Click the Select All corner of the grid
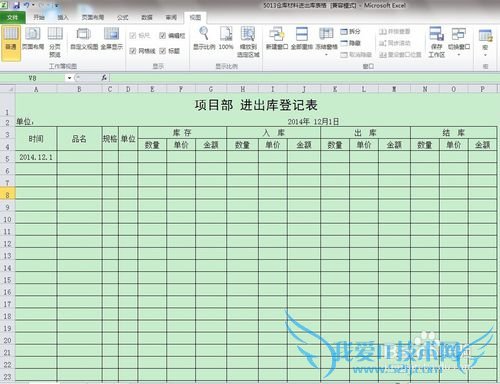 [x=7, y=89]
